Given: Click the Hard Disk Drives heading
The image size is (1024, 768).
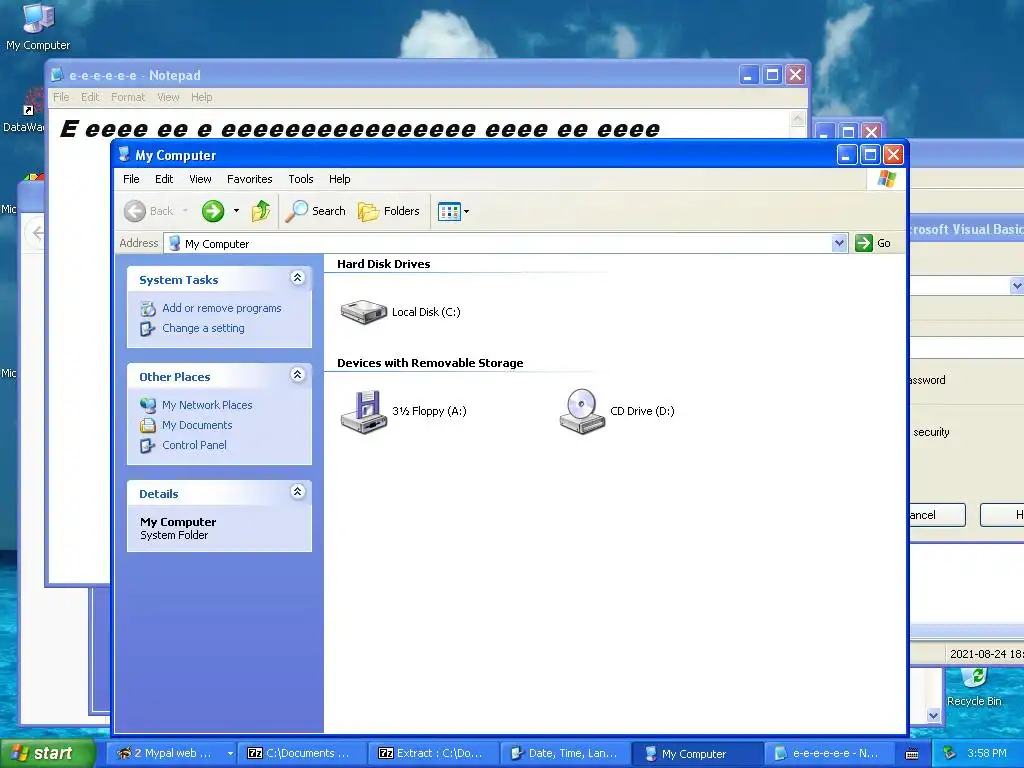Looking at the screenshot, I should click(383, 264).
